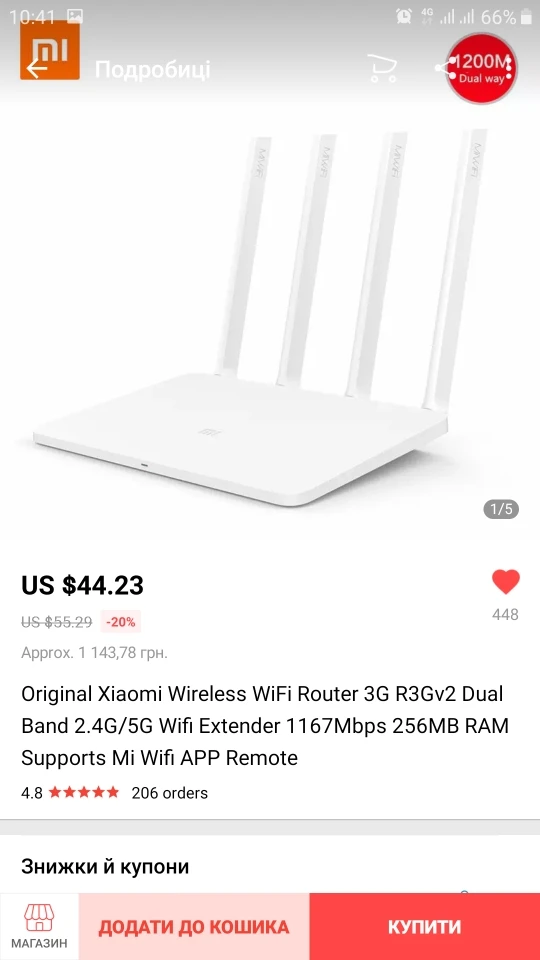The image size is (540, 960).
Task: Add product to favorites with heart
Action: (506, 582)
